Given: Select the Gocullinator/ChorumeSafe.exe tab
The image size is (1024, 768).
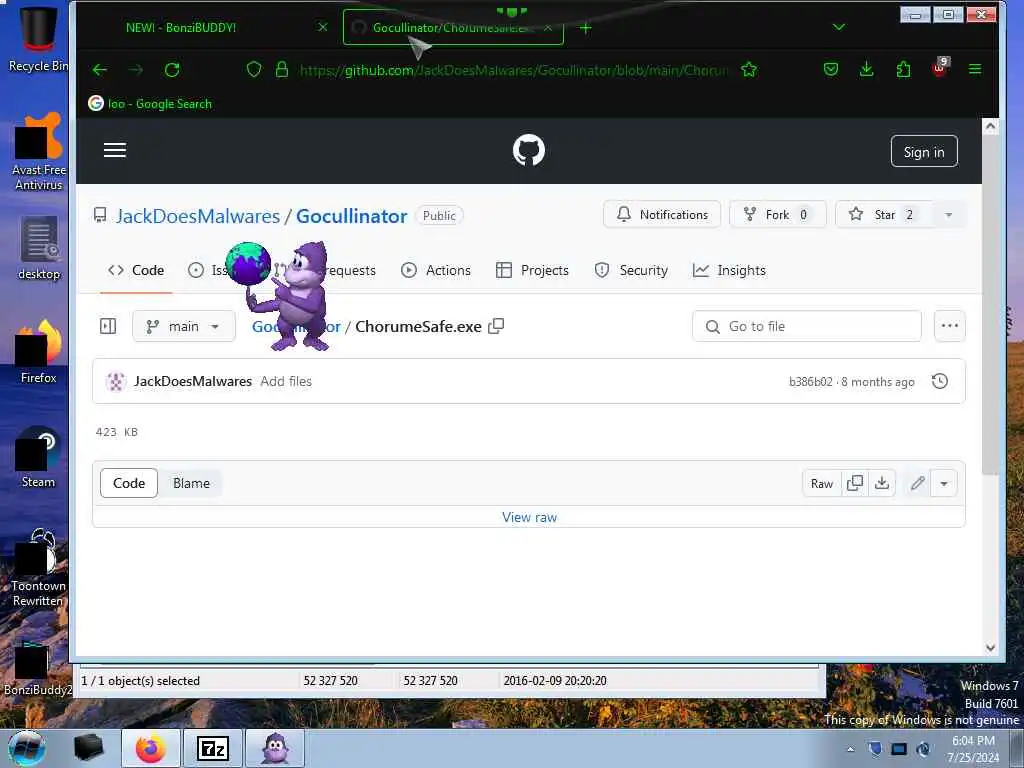Looking at the screenshot, I should [453, 27].
